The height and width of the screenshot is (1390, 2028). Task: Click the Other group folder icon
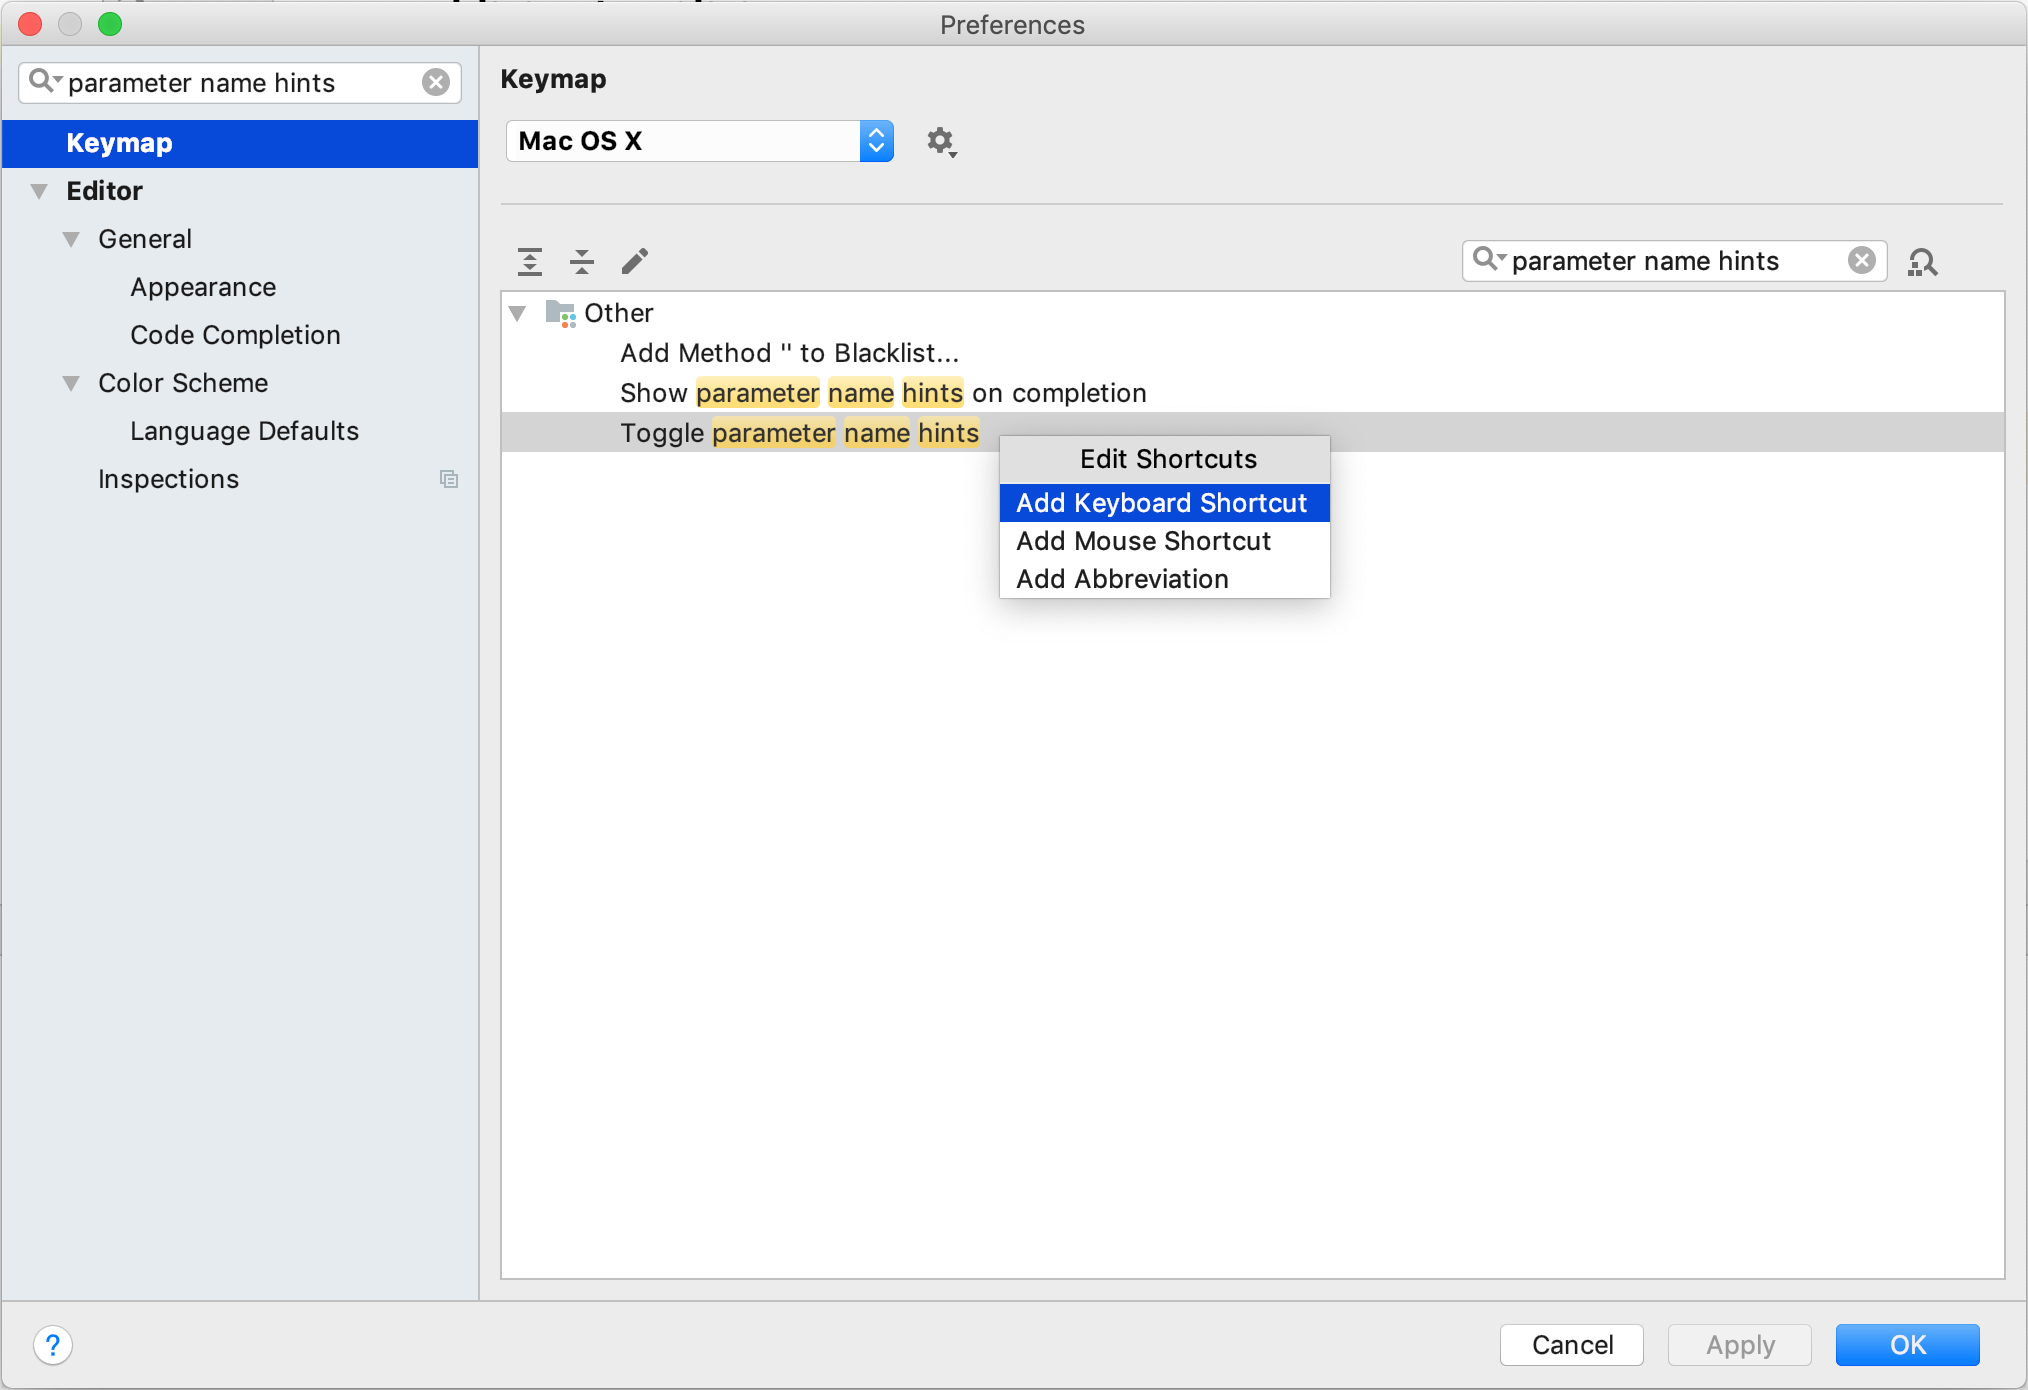click(561, 313)
